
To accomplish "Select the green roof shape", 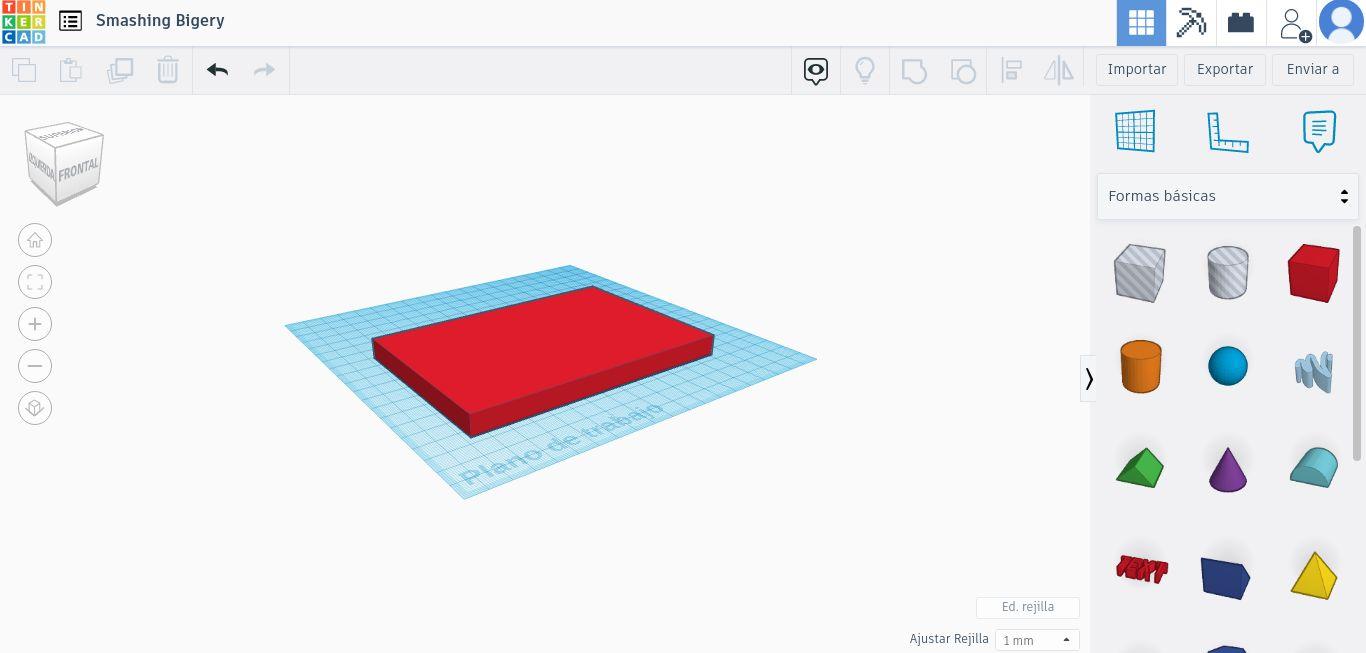I will pos(1140,468).
